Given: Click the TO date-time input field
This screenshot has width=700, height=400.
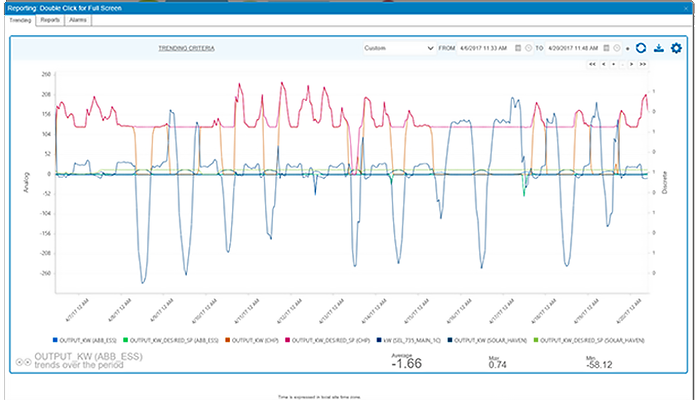Looking at the screenshot, I should (x=583, y=48).
